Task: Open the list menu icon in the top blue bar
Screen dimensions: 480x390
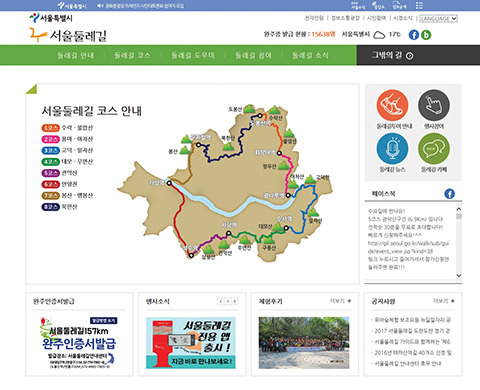Action: point(419,6)
